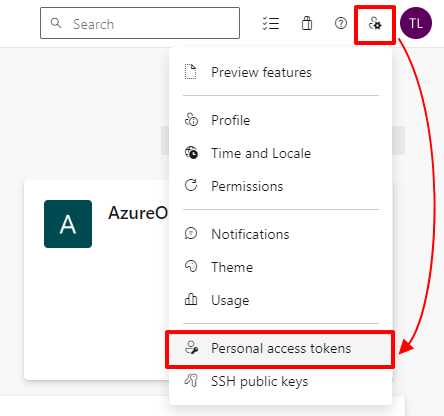Image resolution: width=444 pixels, height=416 pixels.
Task: Select Personal access tokens
Action: click(x=280, y=349)
